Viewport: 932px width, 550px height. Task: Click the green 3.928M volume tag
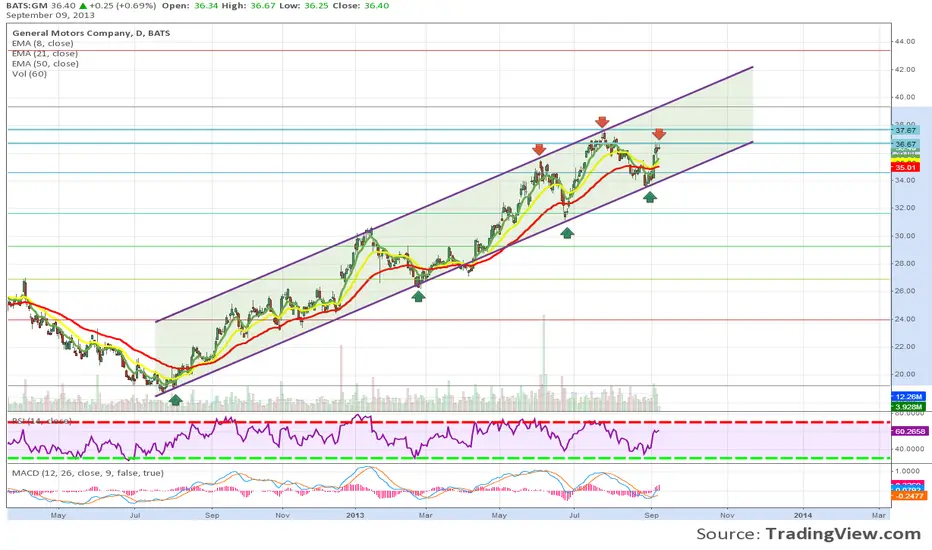point(908,407)
